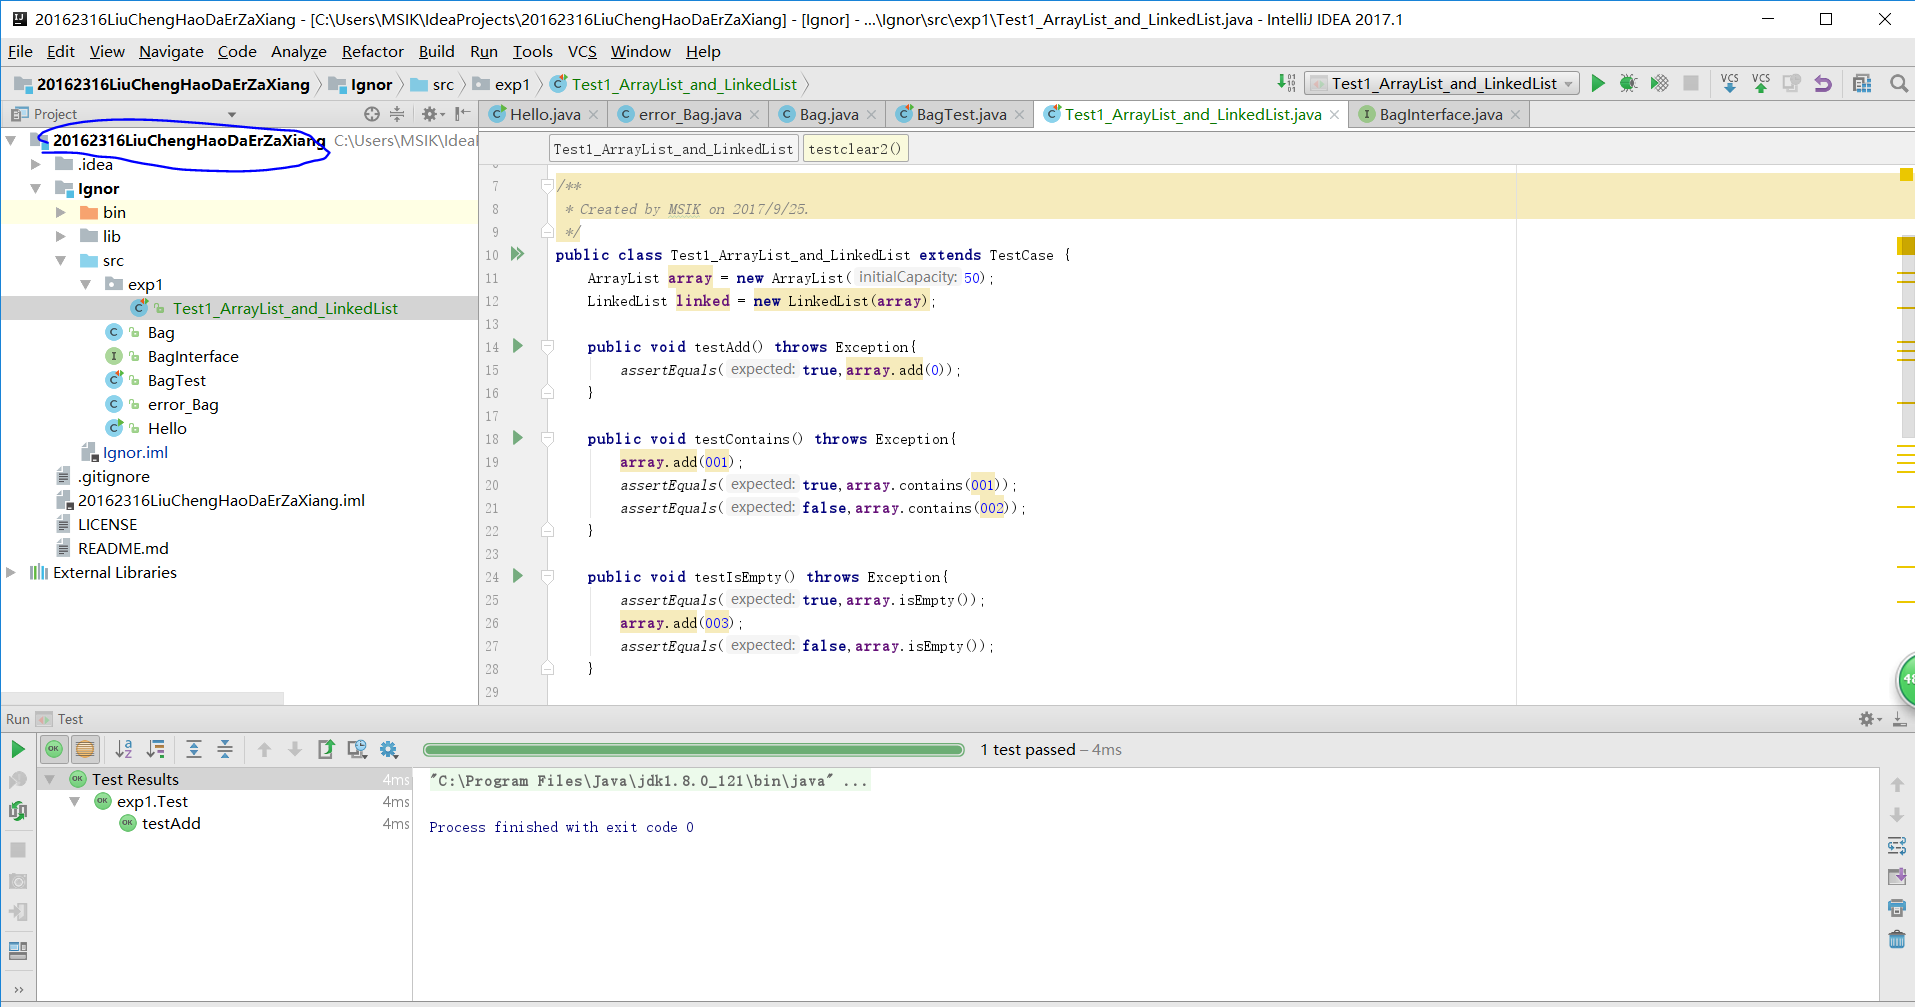Toggle soft-wrap in console output
Screen dimensions: 1915x1007
pyautogui.click(x=1897, y=846)
